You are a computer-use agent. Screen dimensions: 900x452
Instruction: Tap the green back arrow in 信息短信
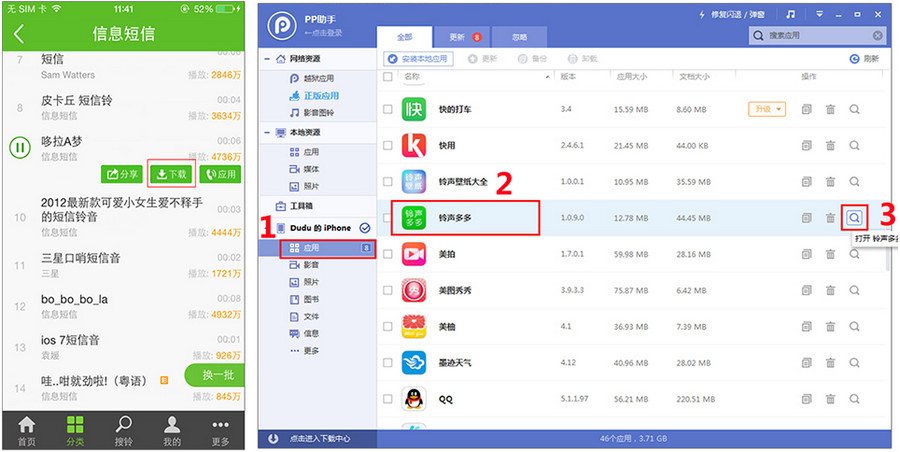pyautogui.click(x=19, y=33)
